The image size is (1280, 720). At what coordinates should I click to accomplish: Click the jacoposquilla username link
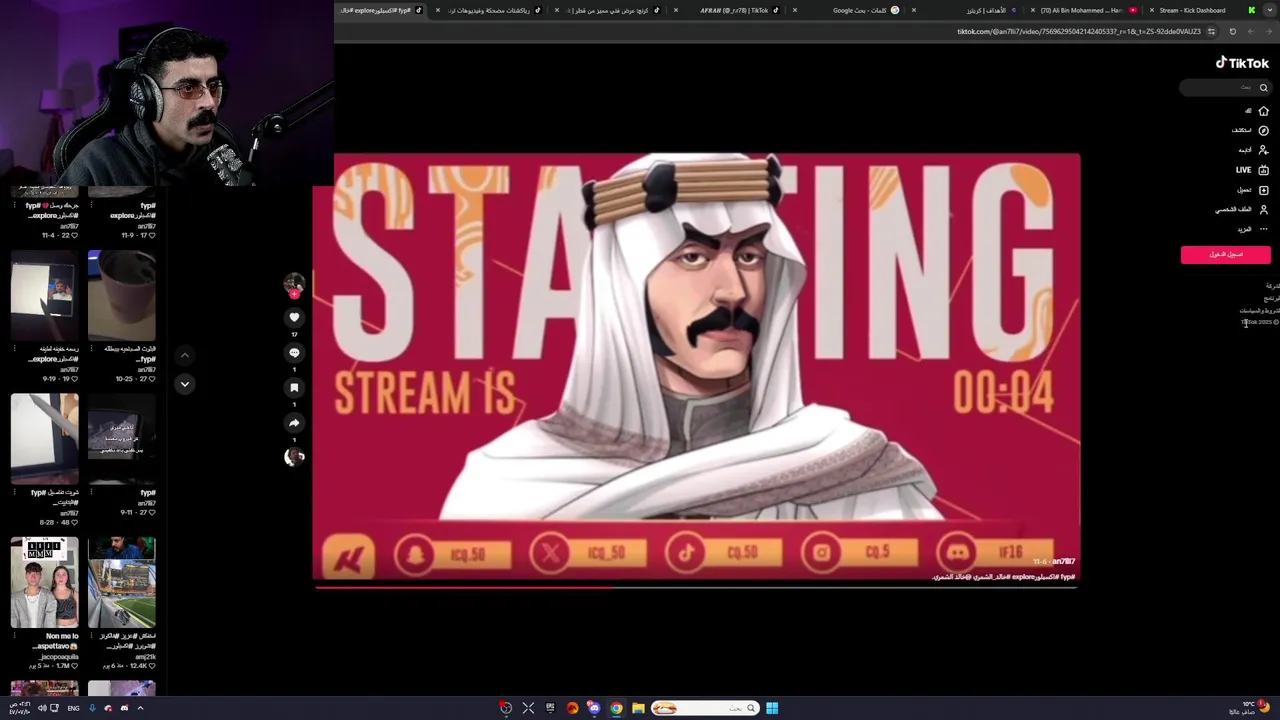[x=58, y=657]
